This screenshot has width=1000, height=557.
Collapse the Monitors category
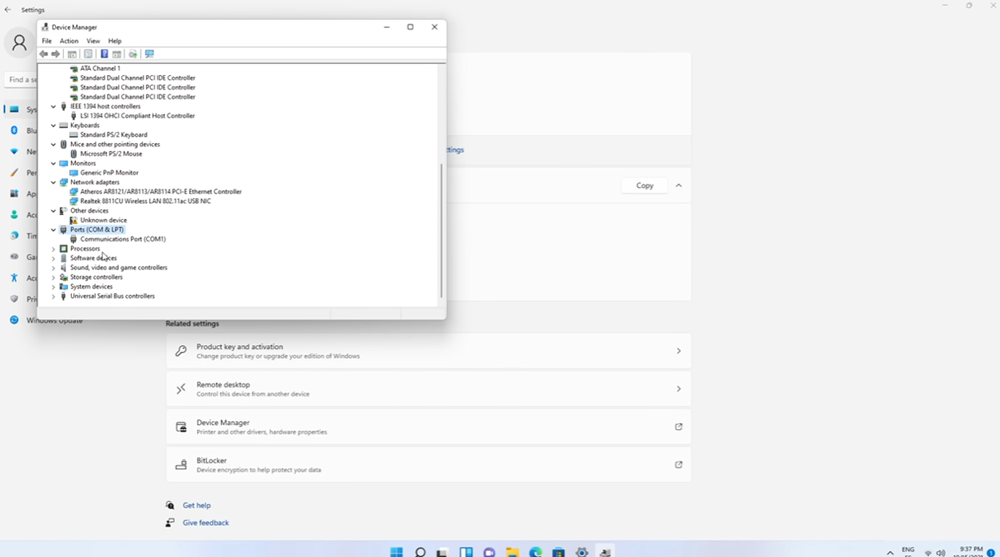point(54,163)
